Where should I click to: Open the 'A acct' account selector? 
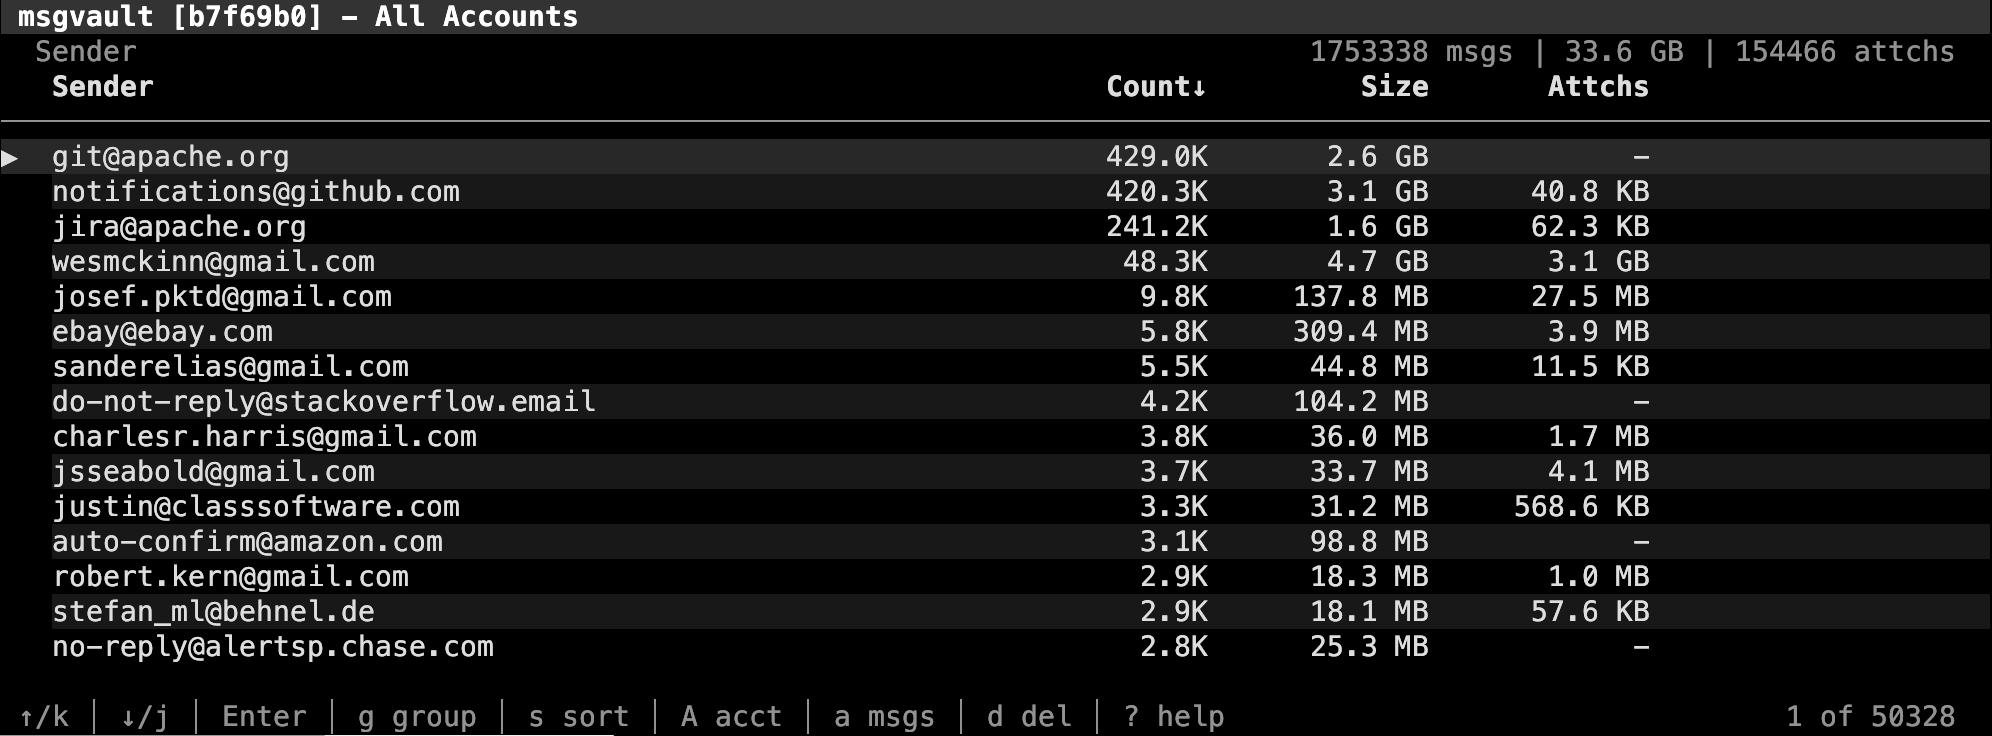pyautogui.click(x=731, y=716)
